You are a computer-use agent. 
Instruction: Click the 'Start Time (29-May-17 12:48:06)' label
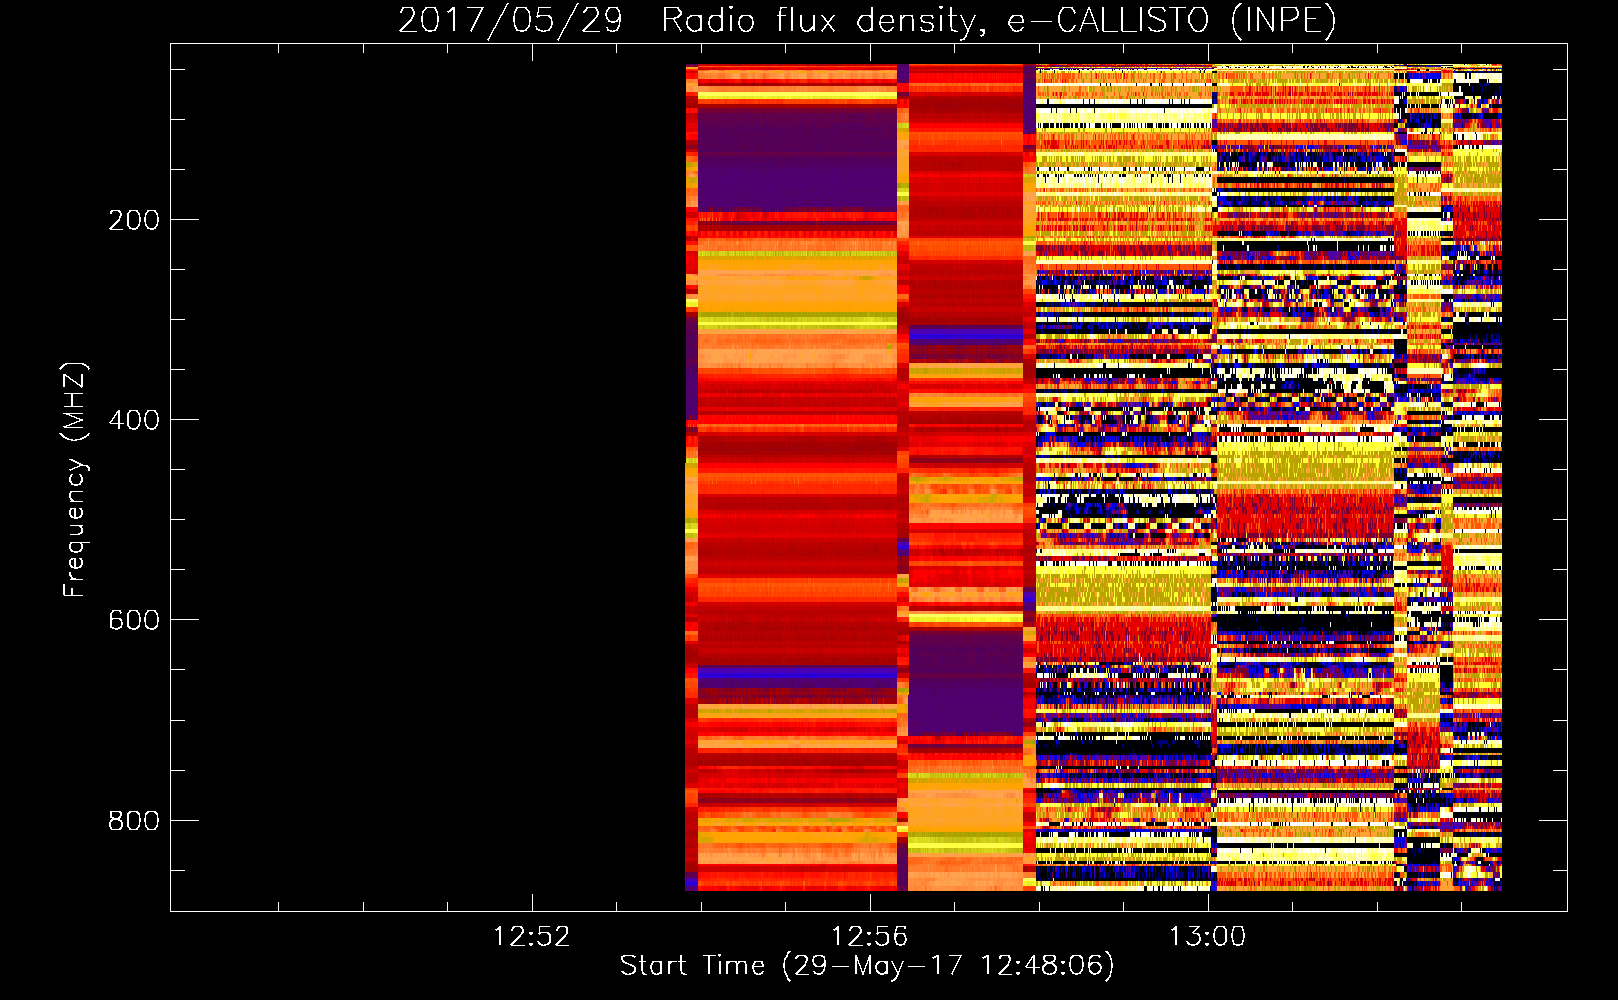[x=867, y=966]
